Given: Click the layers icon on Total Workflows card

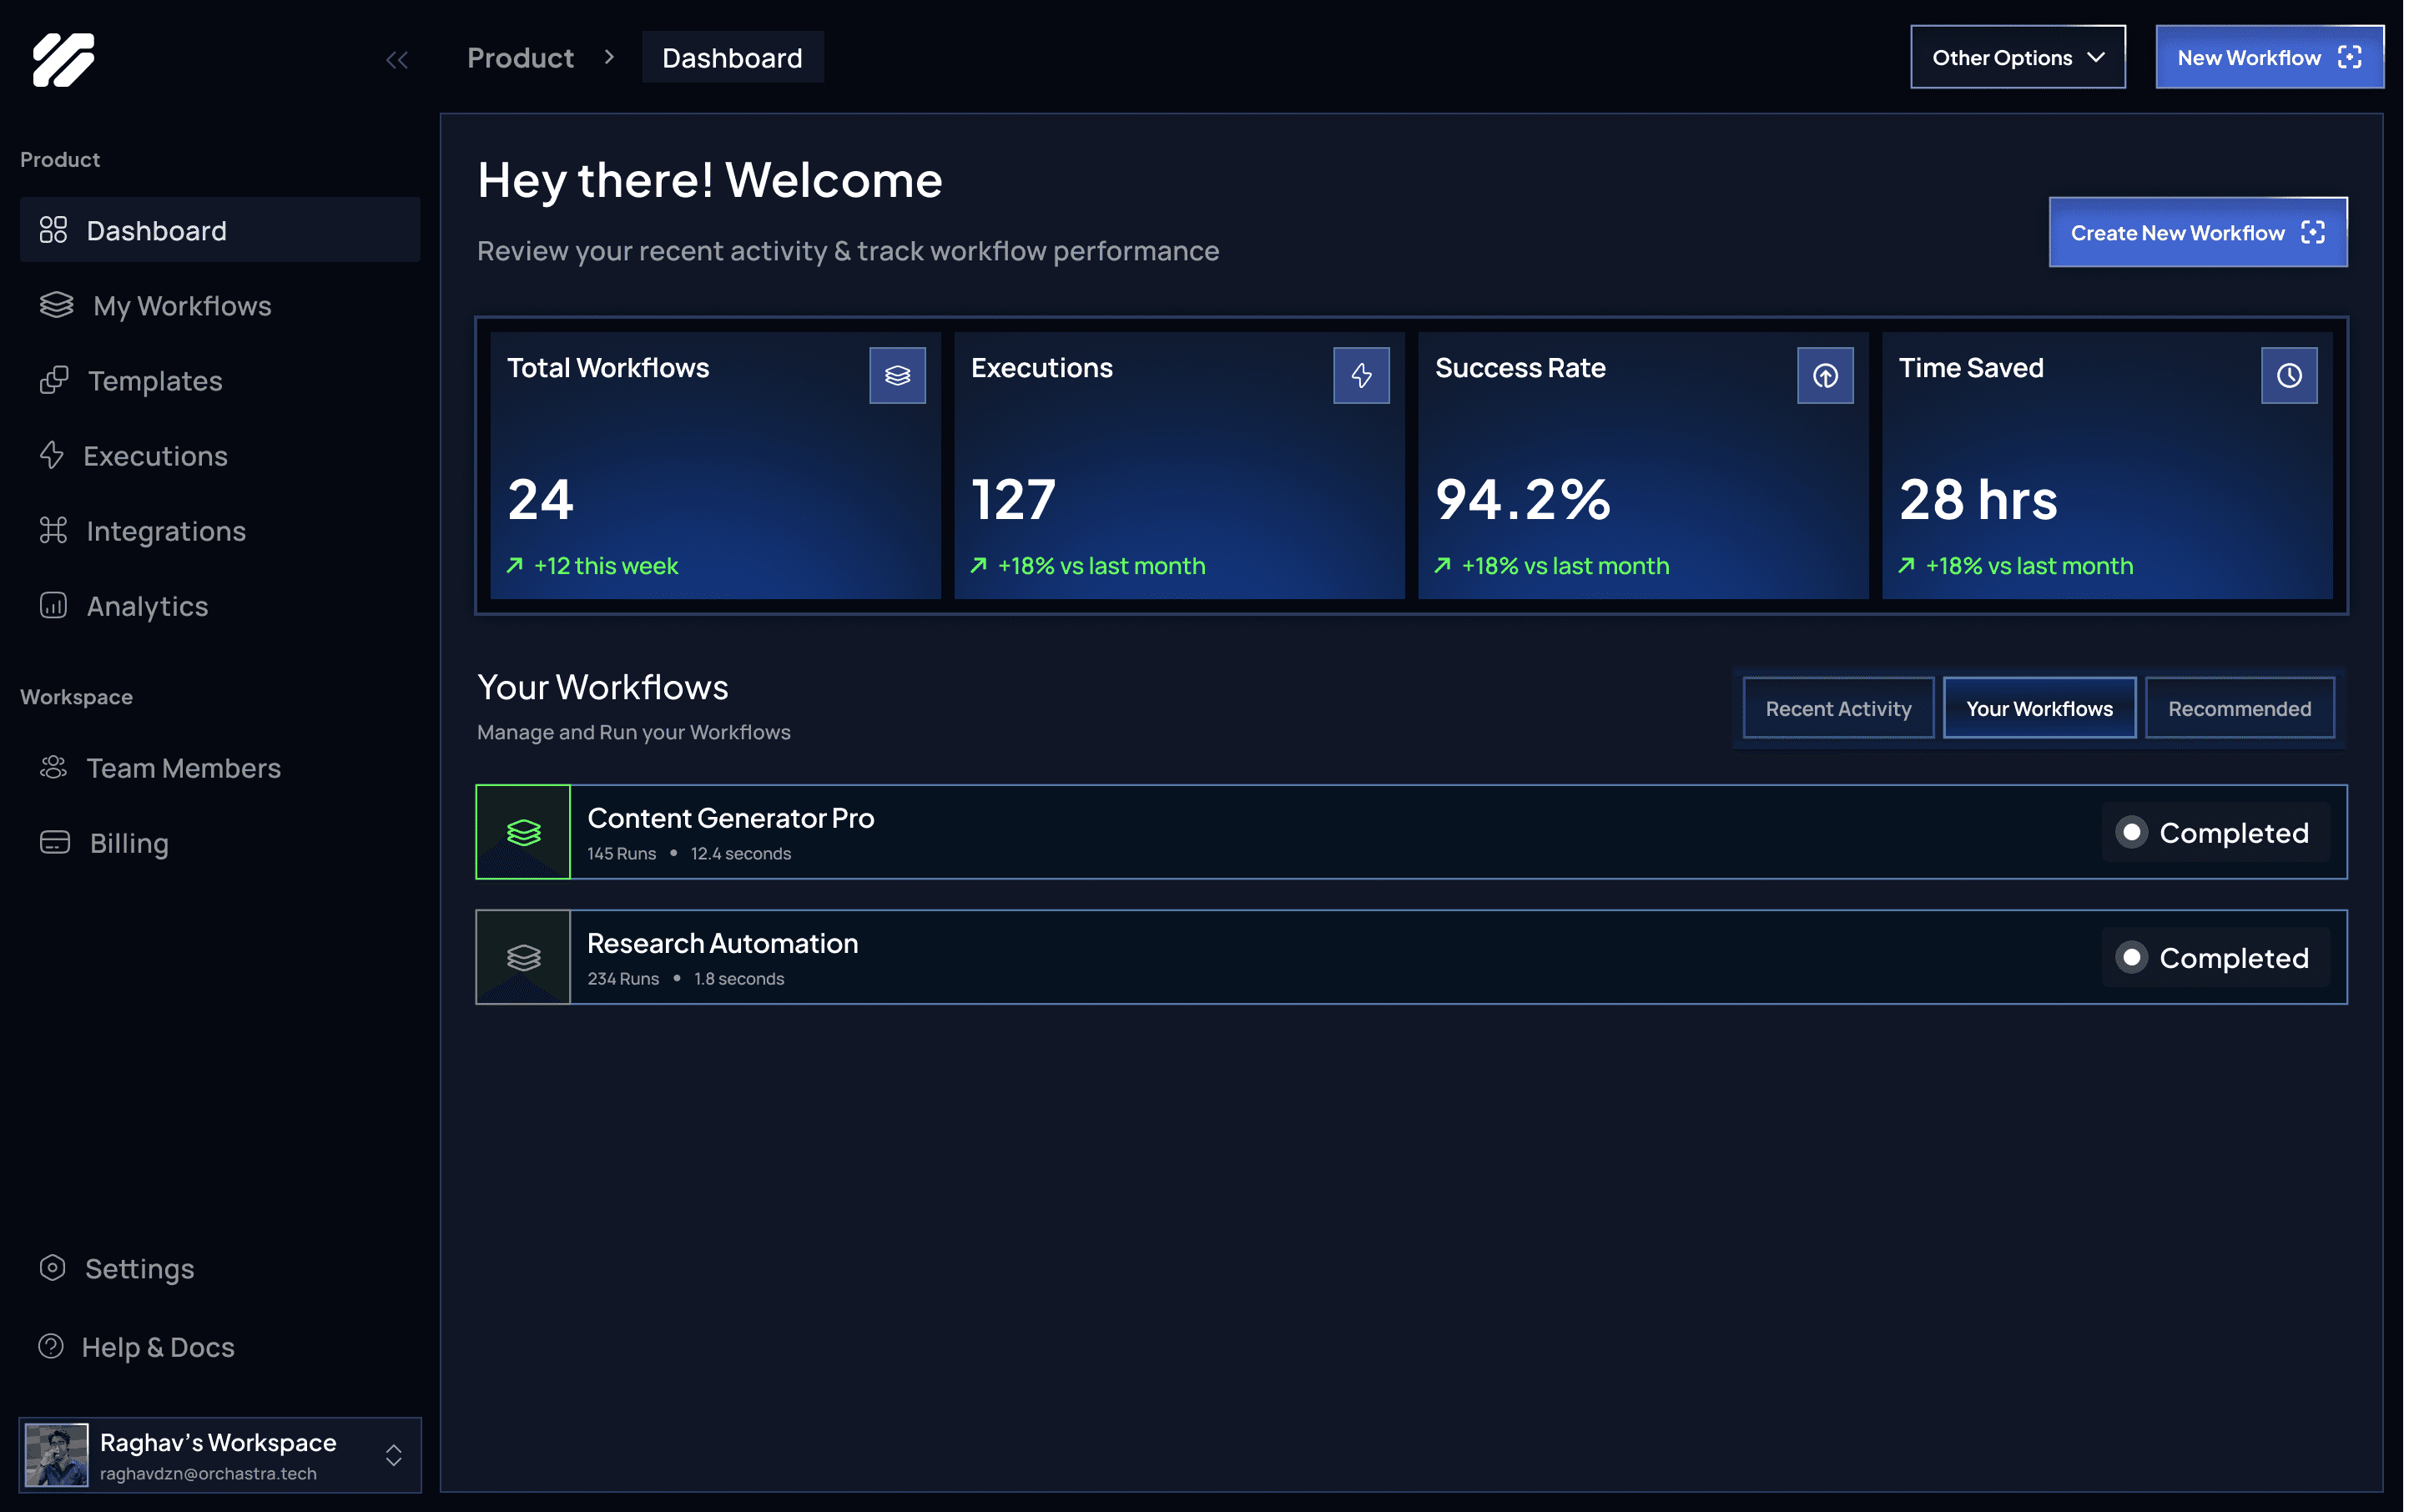Looking at the screenshot, I should [897, 375].
